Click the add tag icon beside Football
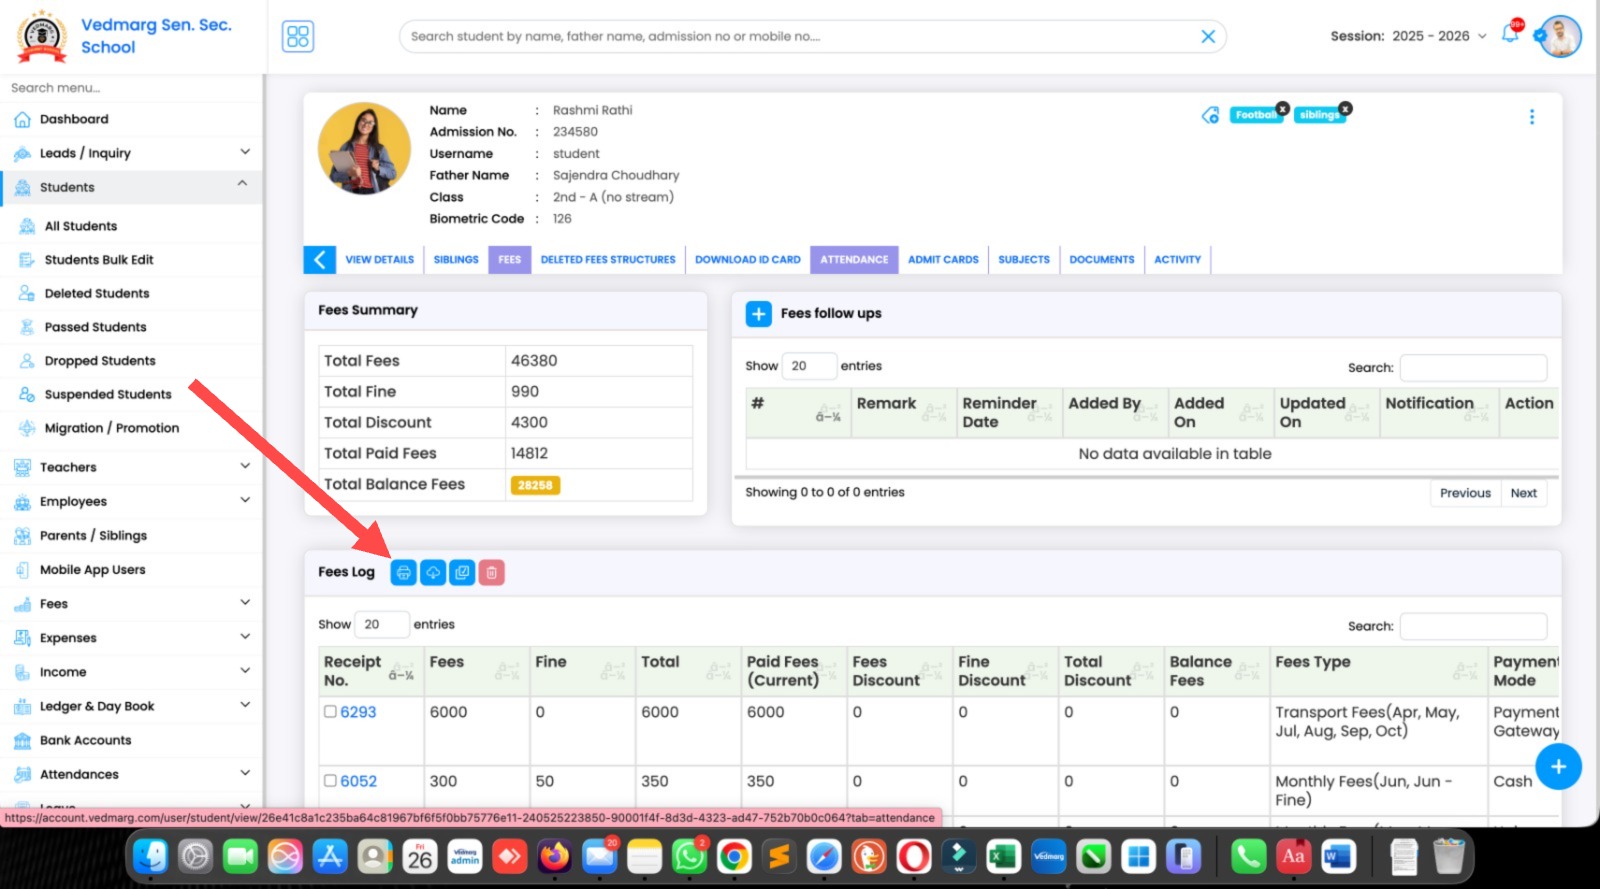This screenshot has height=889, width=1600. (1210, 115)
